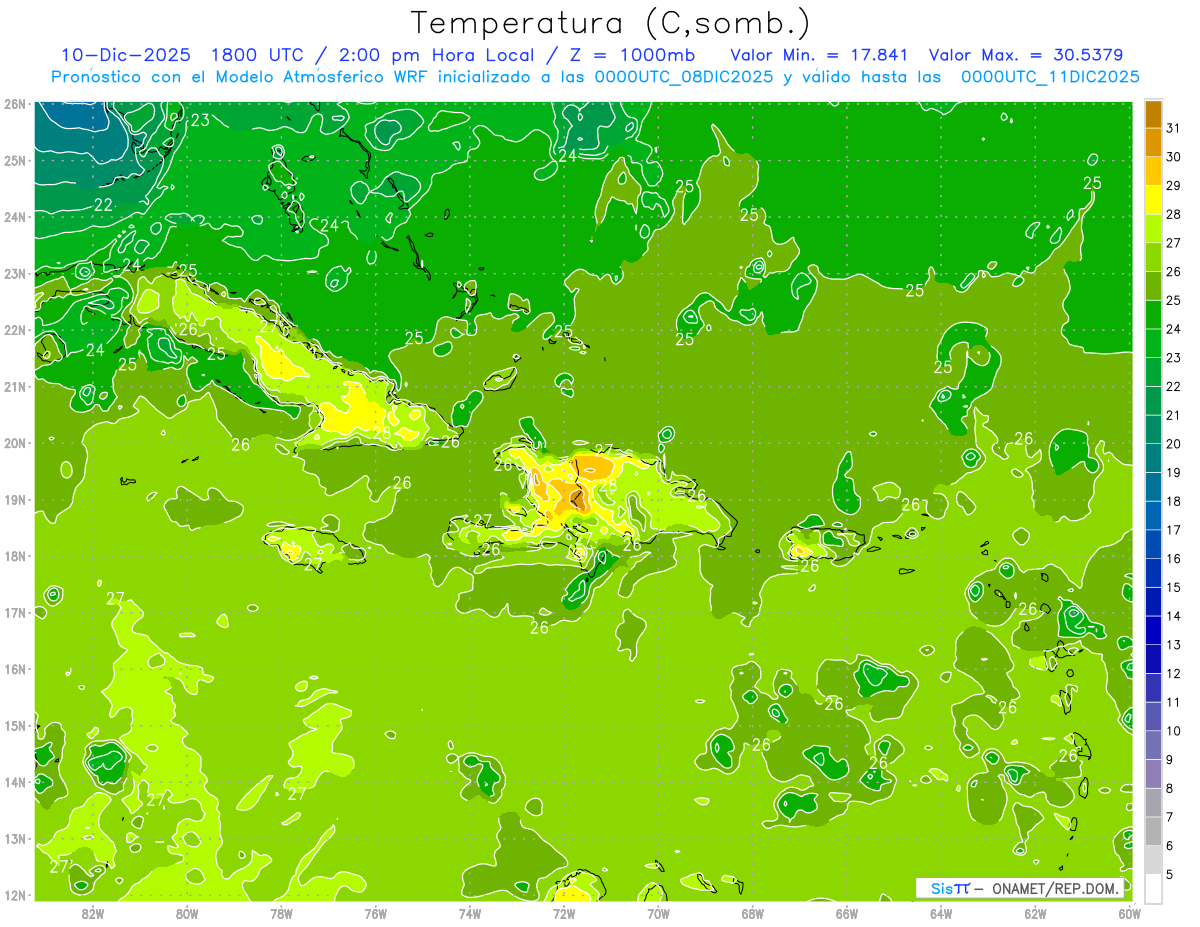Viewport: 1200px width, 927px height.
Task: Click the 82W longitude axis label
Action: (x=93, y=912)
